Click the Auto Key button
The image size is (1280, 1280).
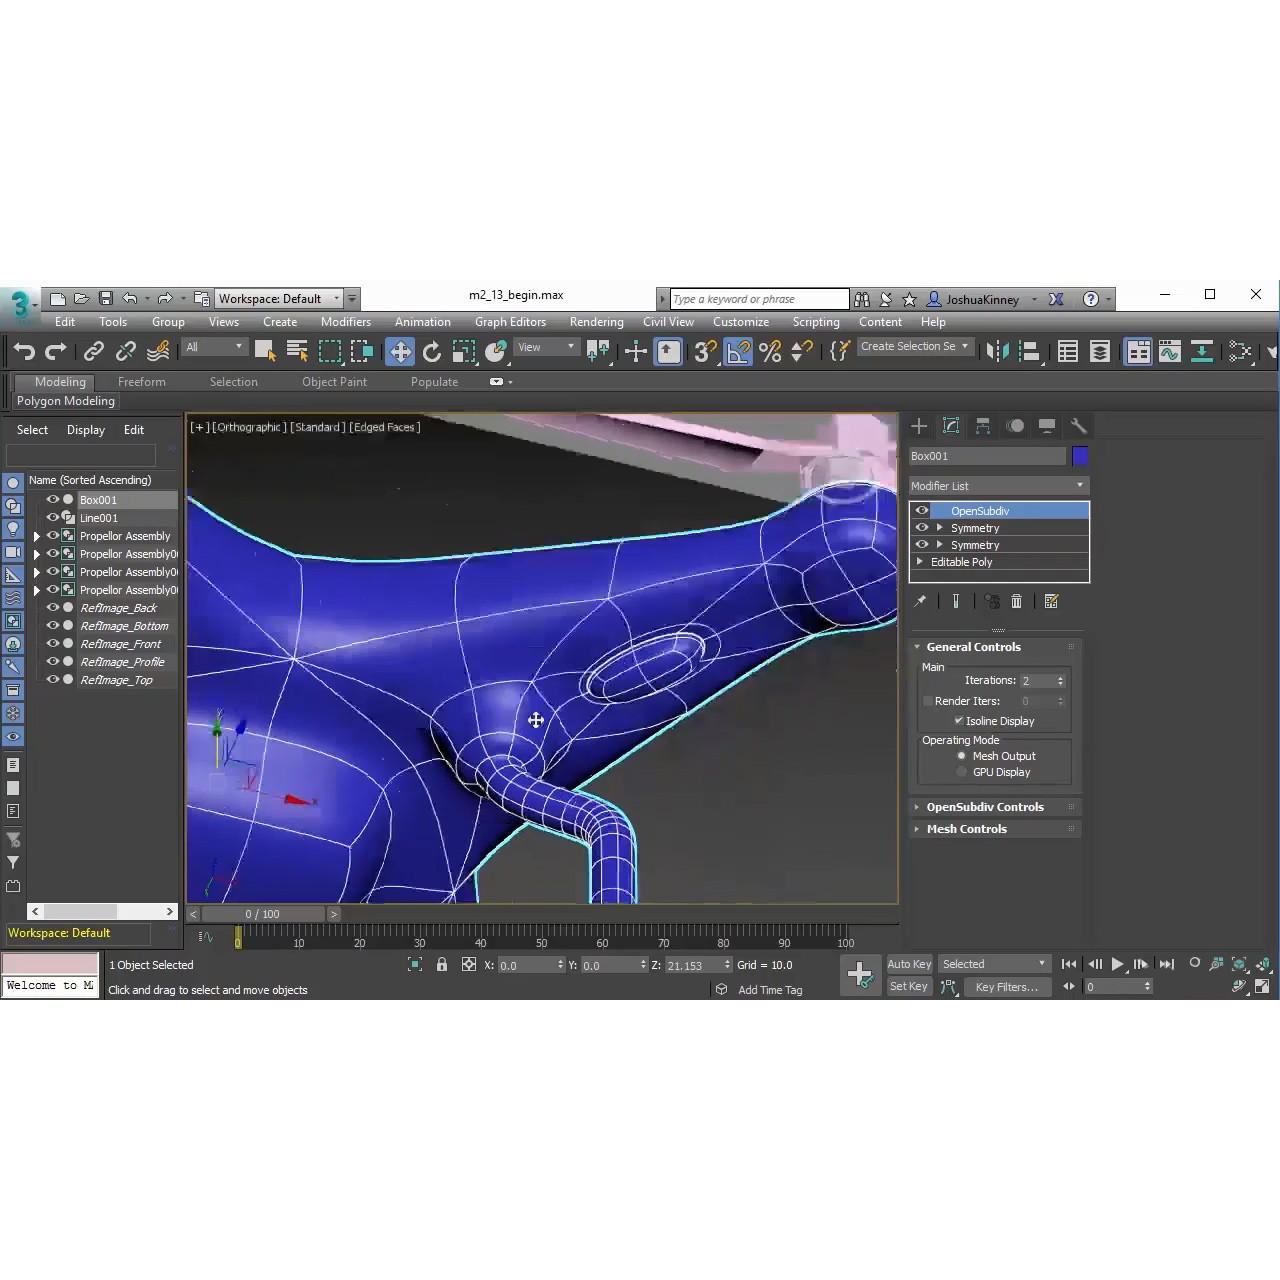[909, 964]
